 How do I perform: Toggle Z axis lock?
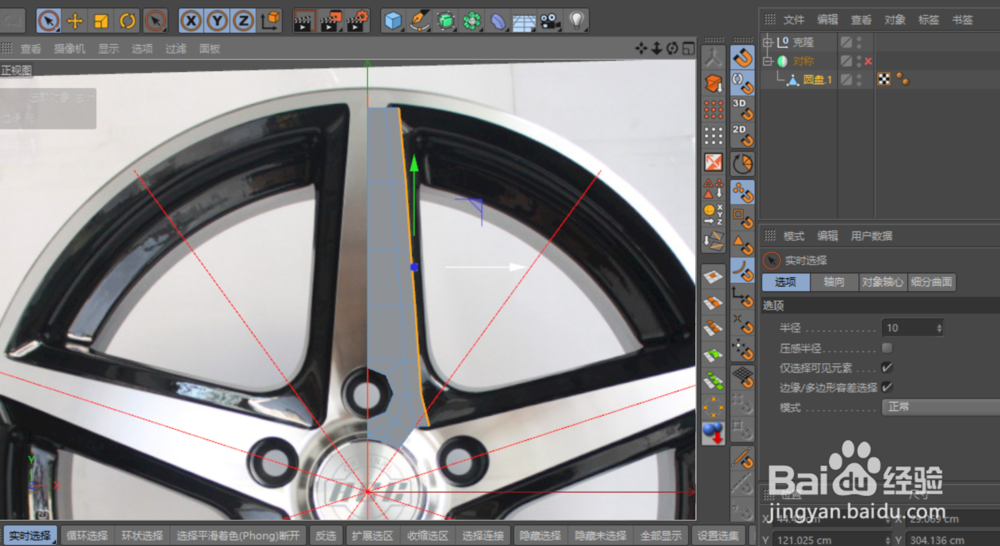tap(243, 21)
